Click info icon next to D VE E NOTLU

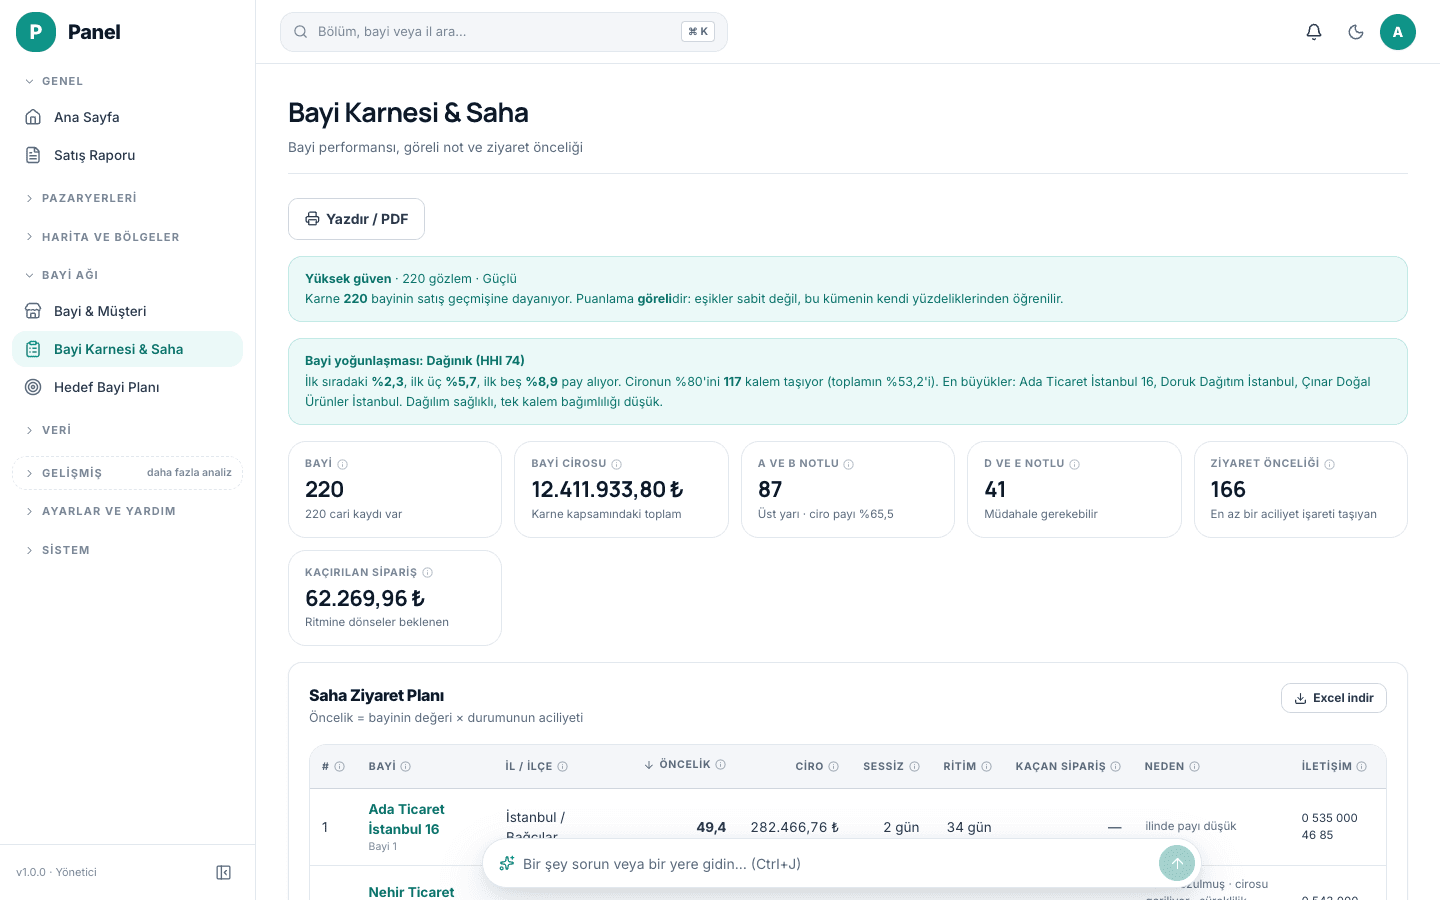[x=1075, y=464]
